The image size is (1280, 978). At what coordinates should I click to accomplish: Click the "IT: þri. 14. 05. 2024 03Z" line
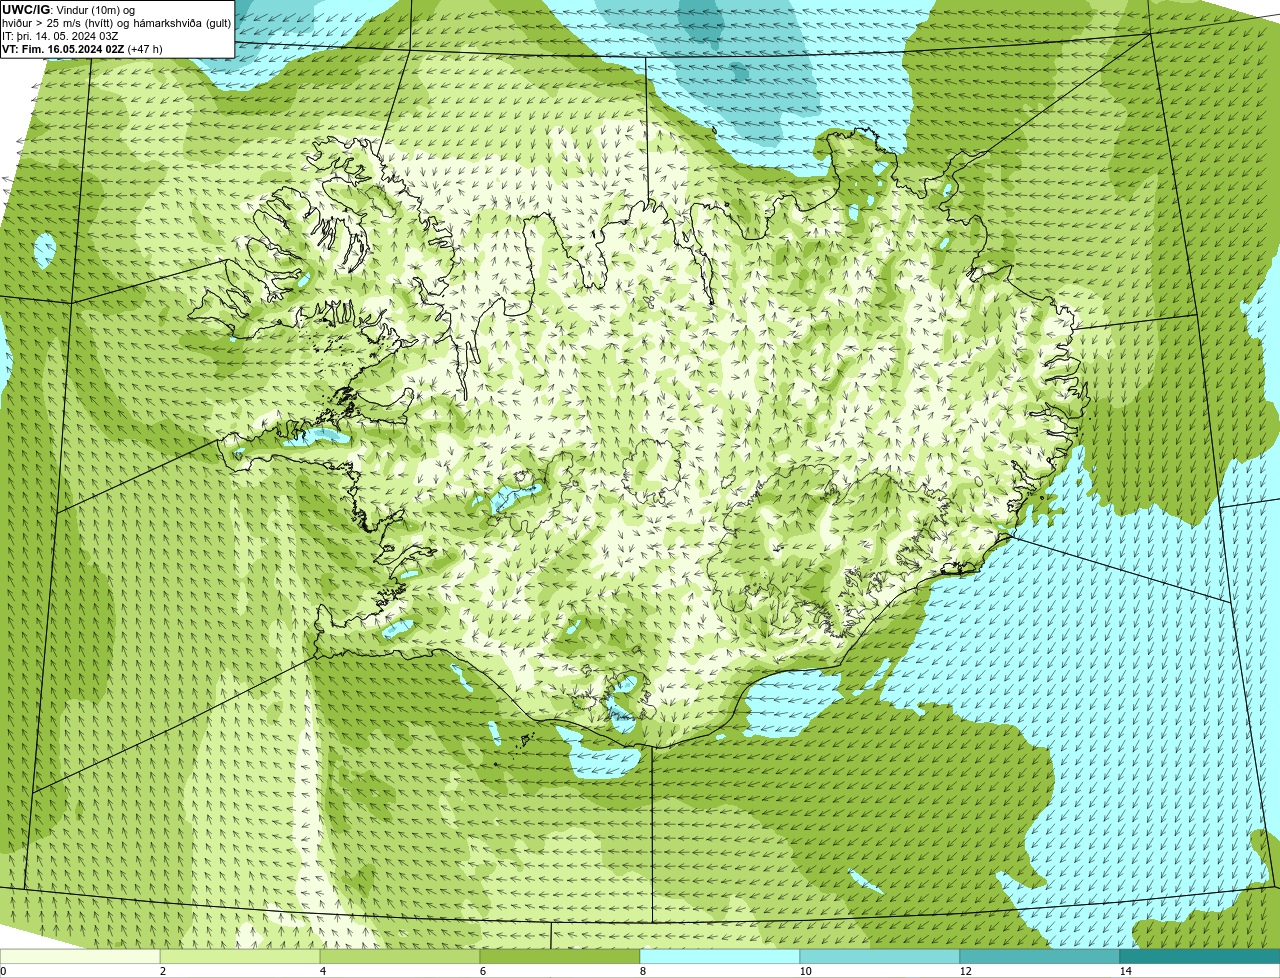tap(60, 36)
